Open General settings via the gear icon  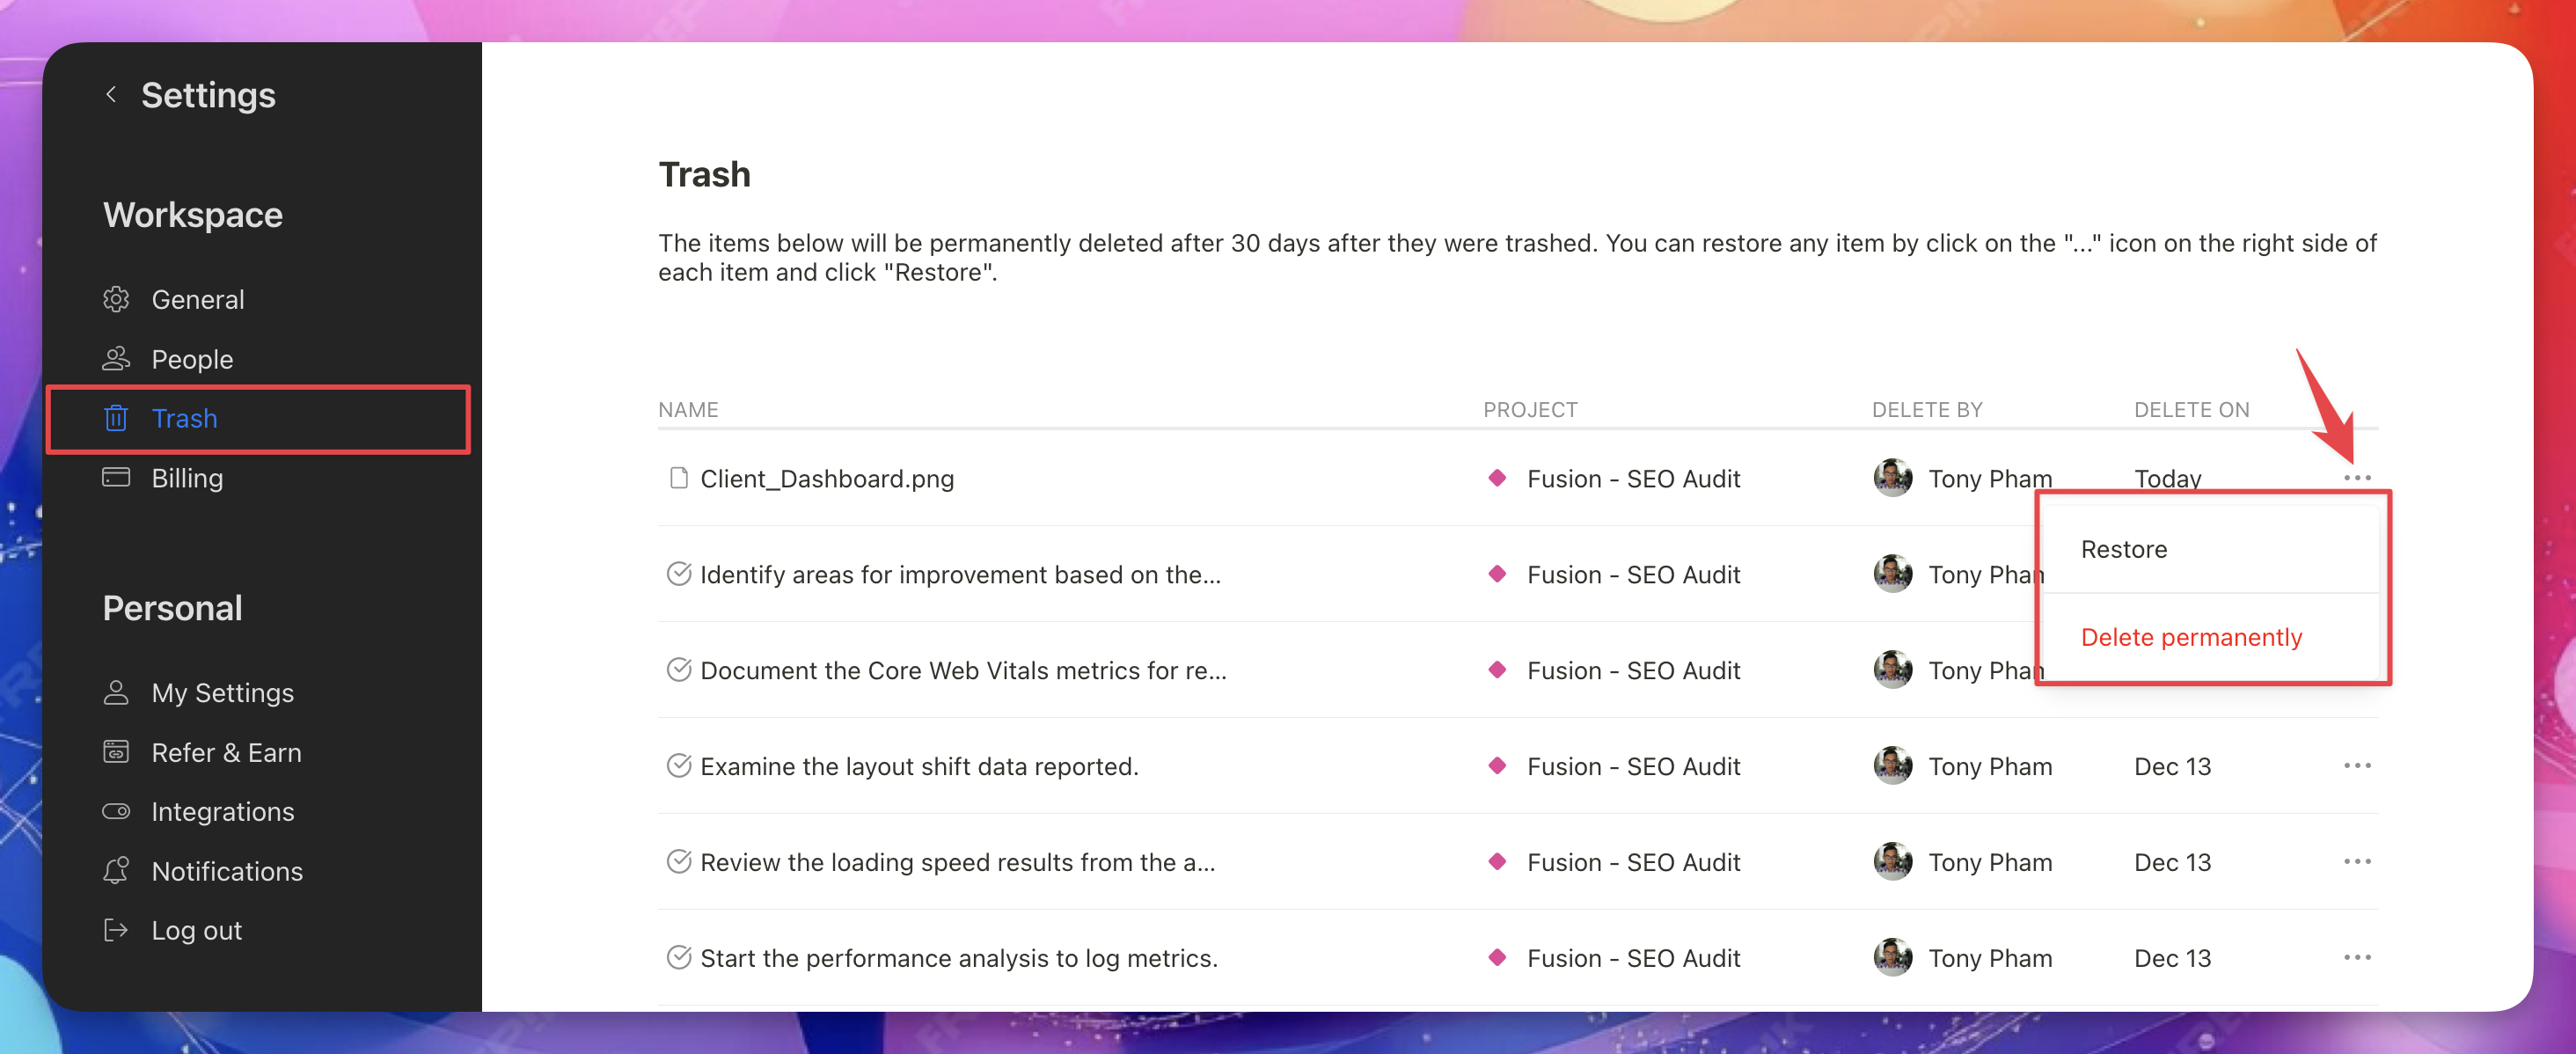[x=116, y=299]
